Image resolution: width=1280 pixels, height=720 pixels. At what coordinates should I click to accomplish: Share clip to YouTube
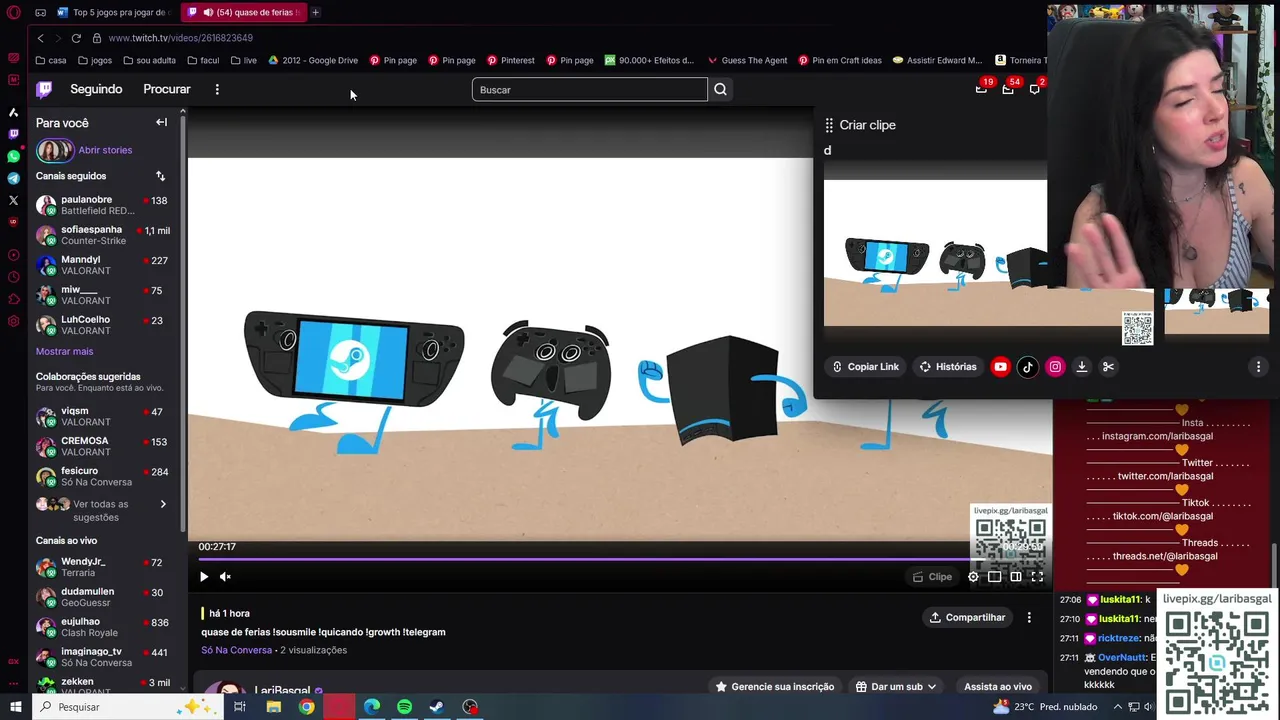click(1000, 367)
